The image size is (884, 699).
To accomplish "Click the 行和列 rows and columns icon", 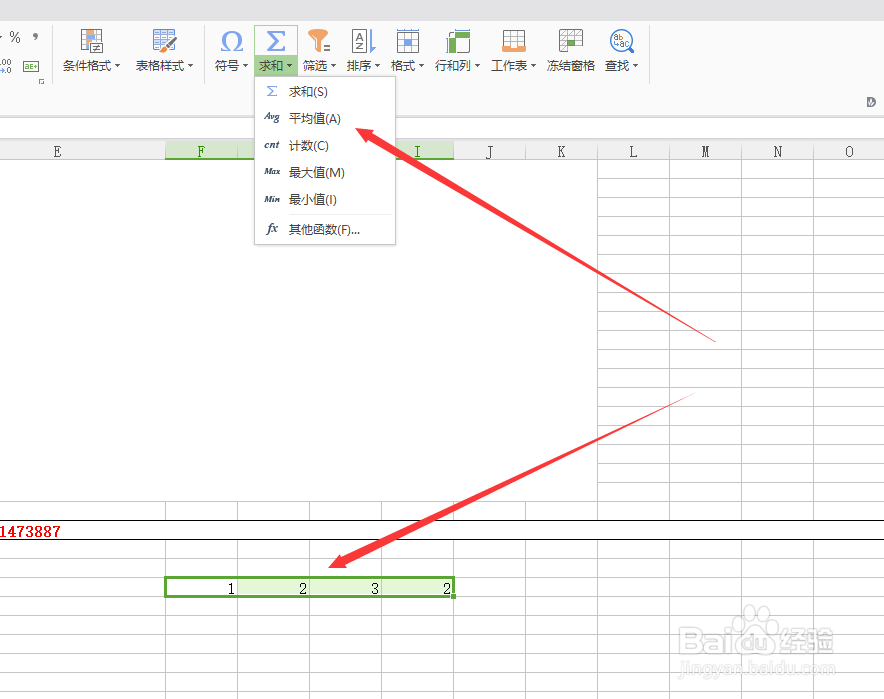I will (458, 41).
